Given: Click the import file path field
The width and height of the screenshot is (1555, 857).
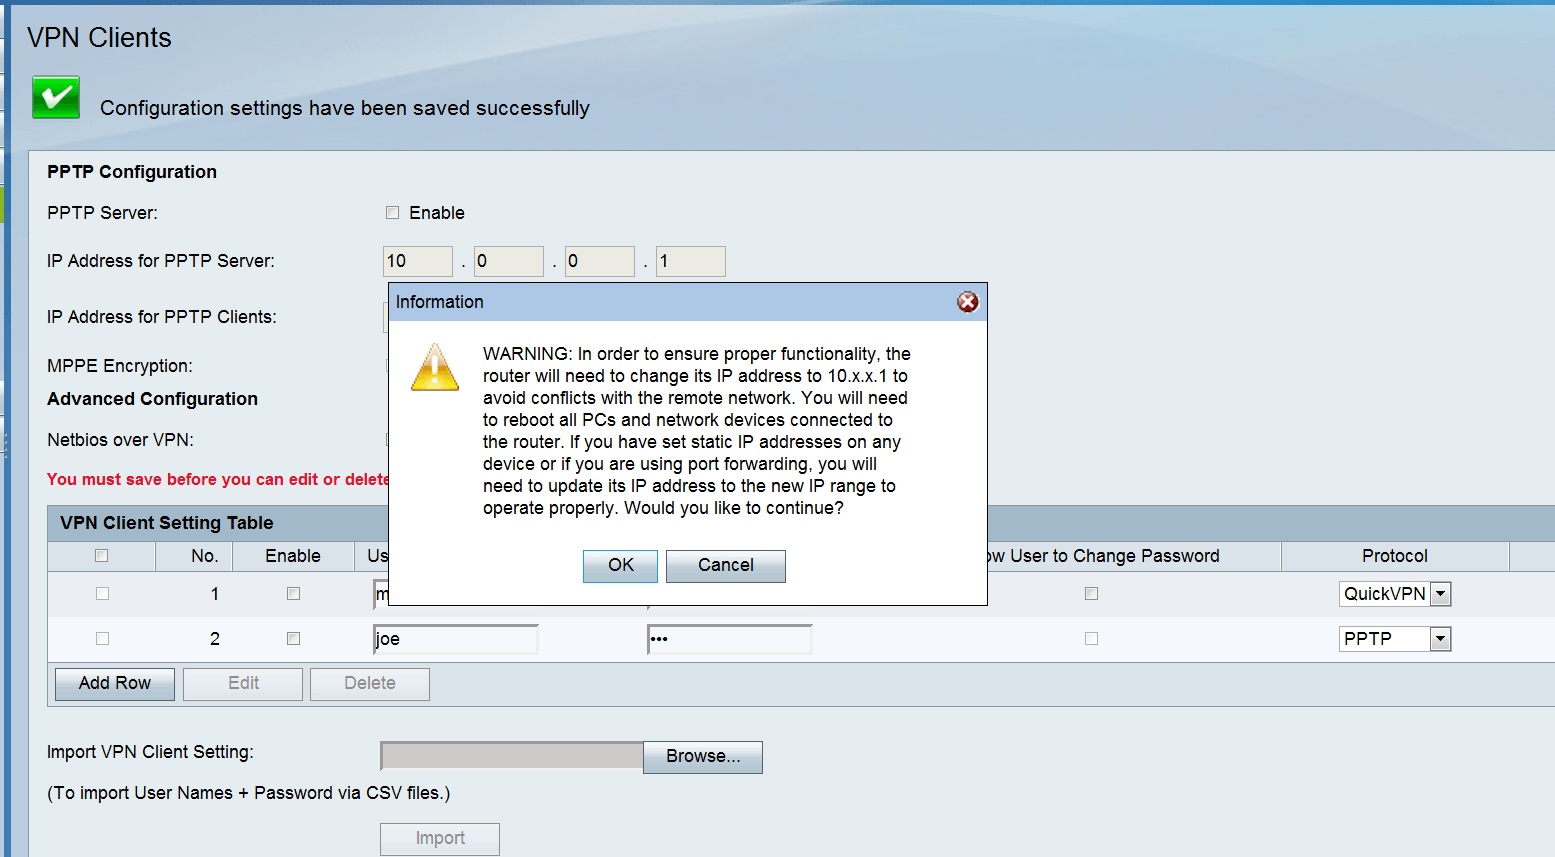Looking at the screenshot, I should (x=512, y=757).
